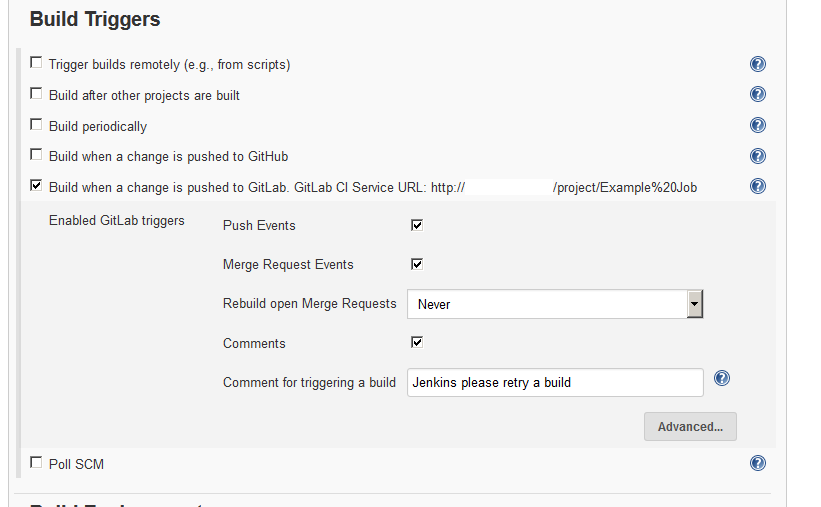Image resolution: width=821 pixels, height=507 pixels.
Task: Toggle the Comments checkbox
Action: click(417, 343)
